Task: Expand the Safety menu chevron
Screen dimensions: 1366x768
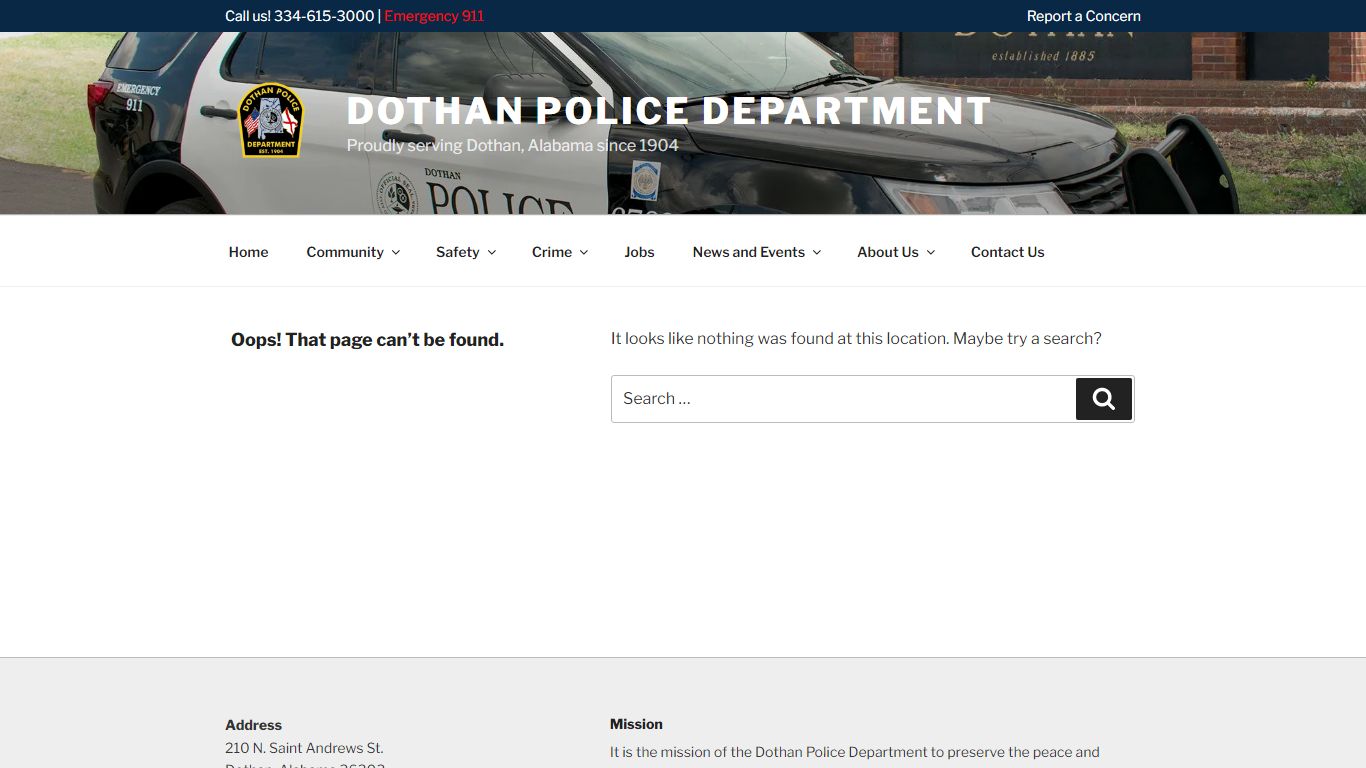Action: point(492,253)
